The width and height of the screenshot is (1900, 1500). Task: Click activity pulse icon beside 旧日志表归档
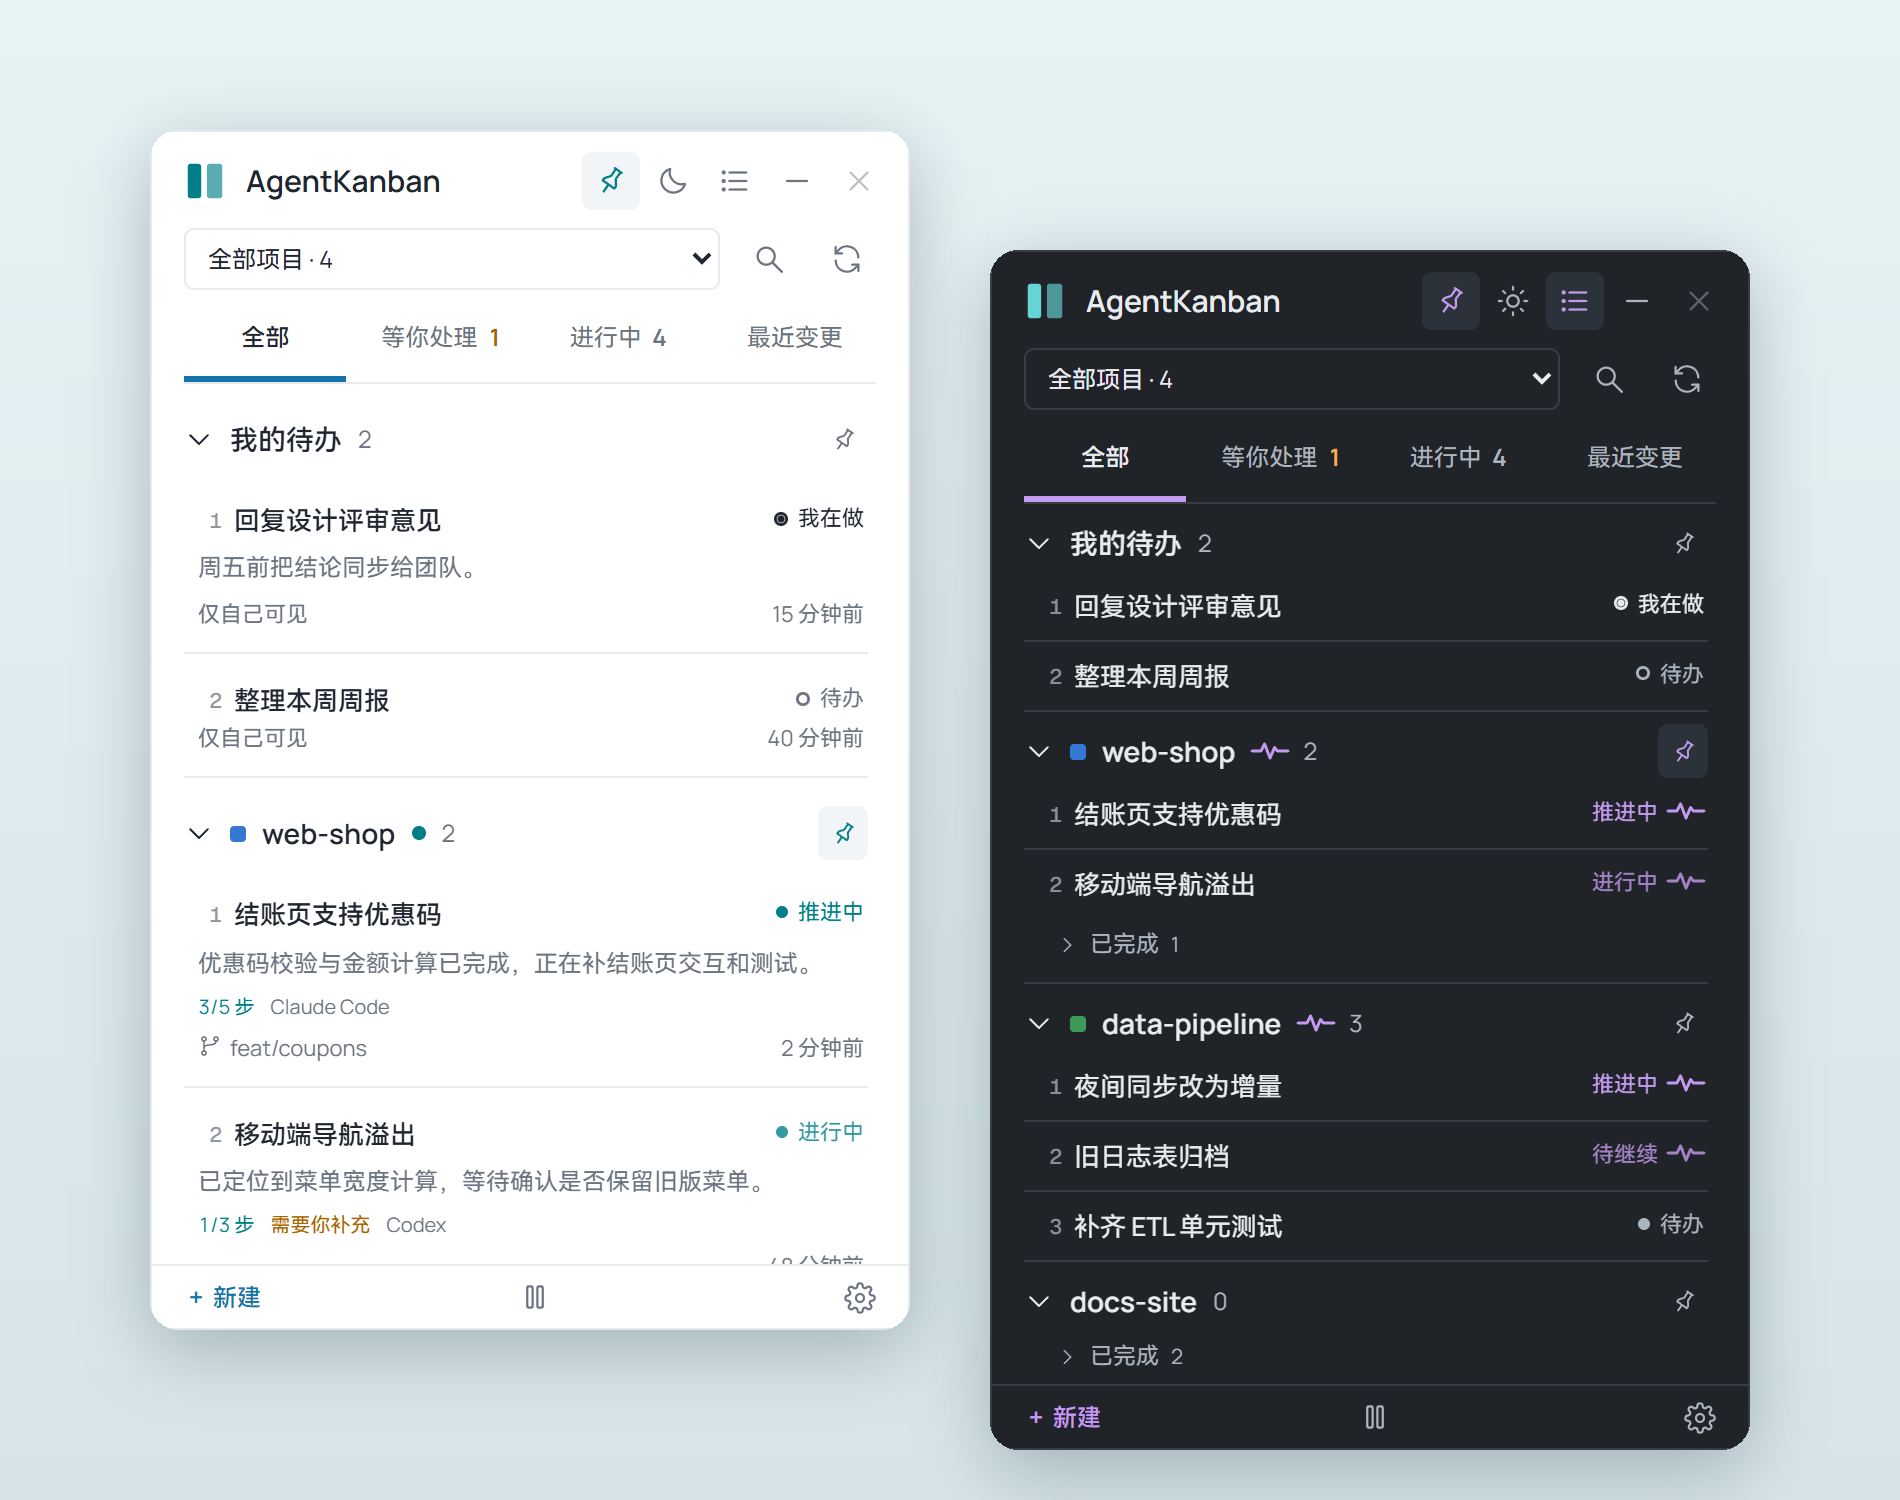(x=1686, y=1153)
